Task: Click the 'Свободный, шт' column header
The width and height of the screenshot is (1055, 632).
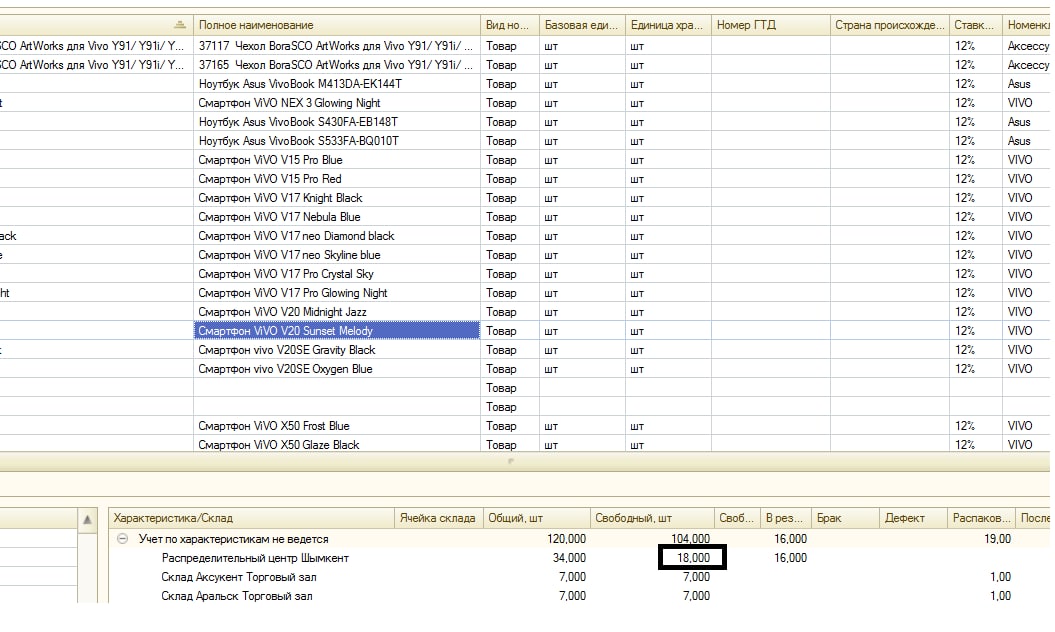Action: 652,518
